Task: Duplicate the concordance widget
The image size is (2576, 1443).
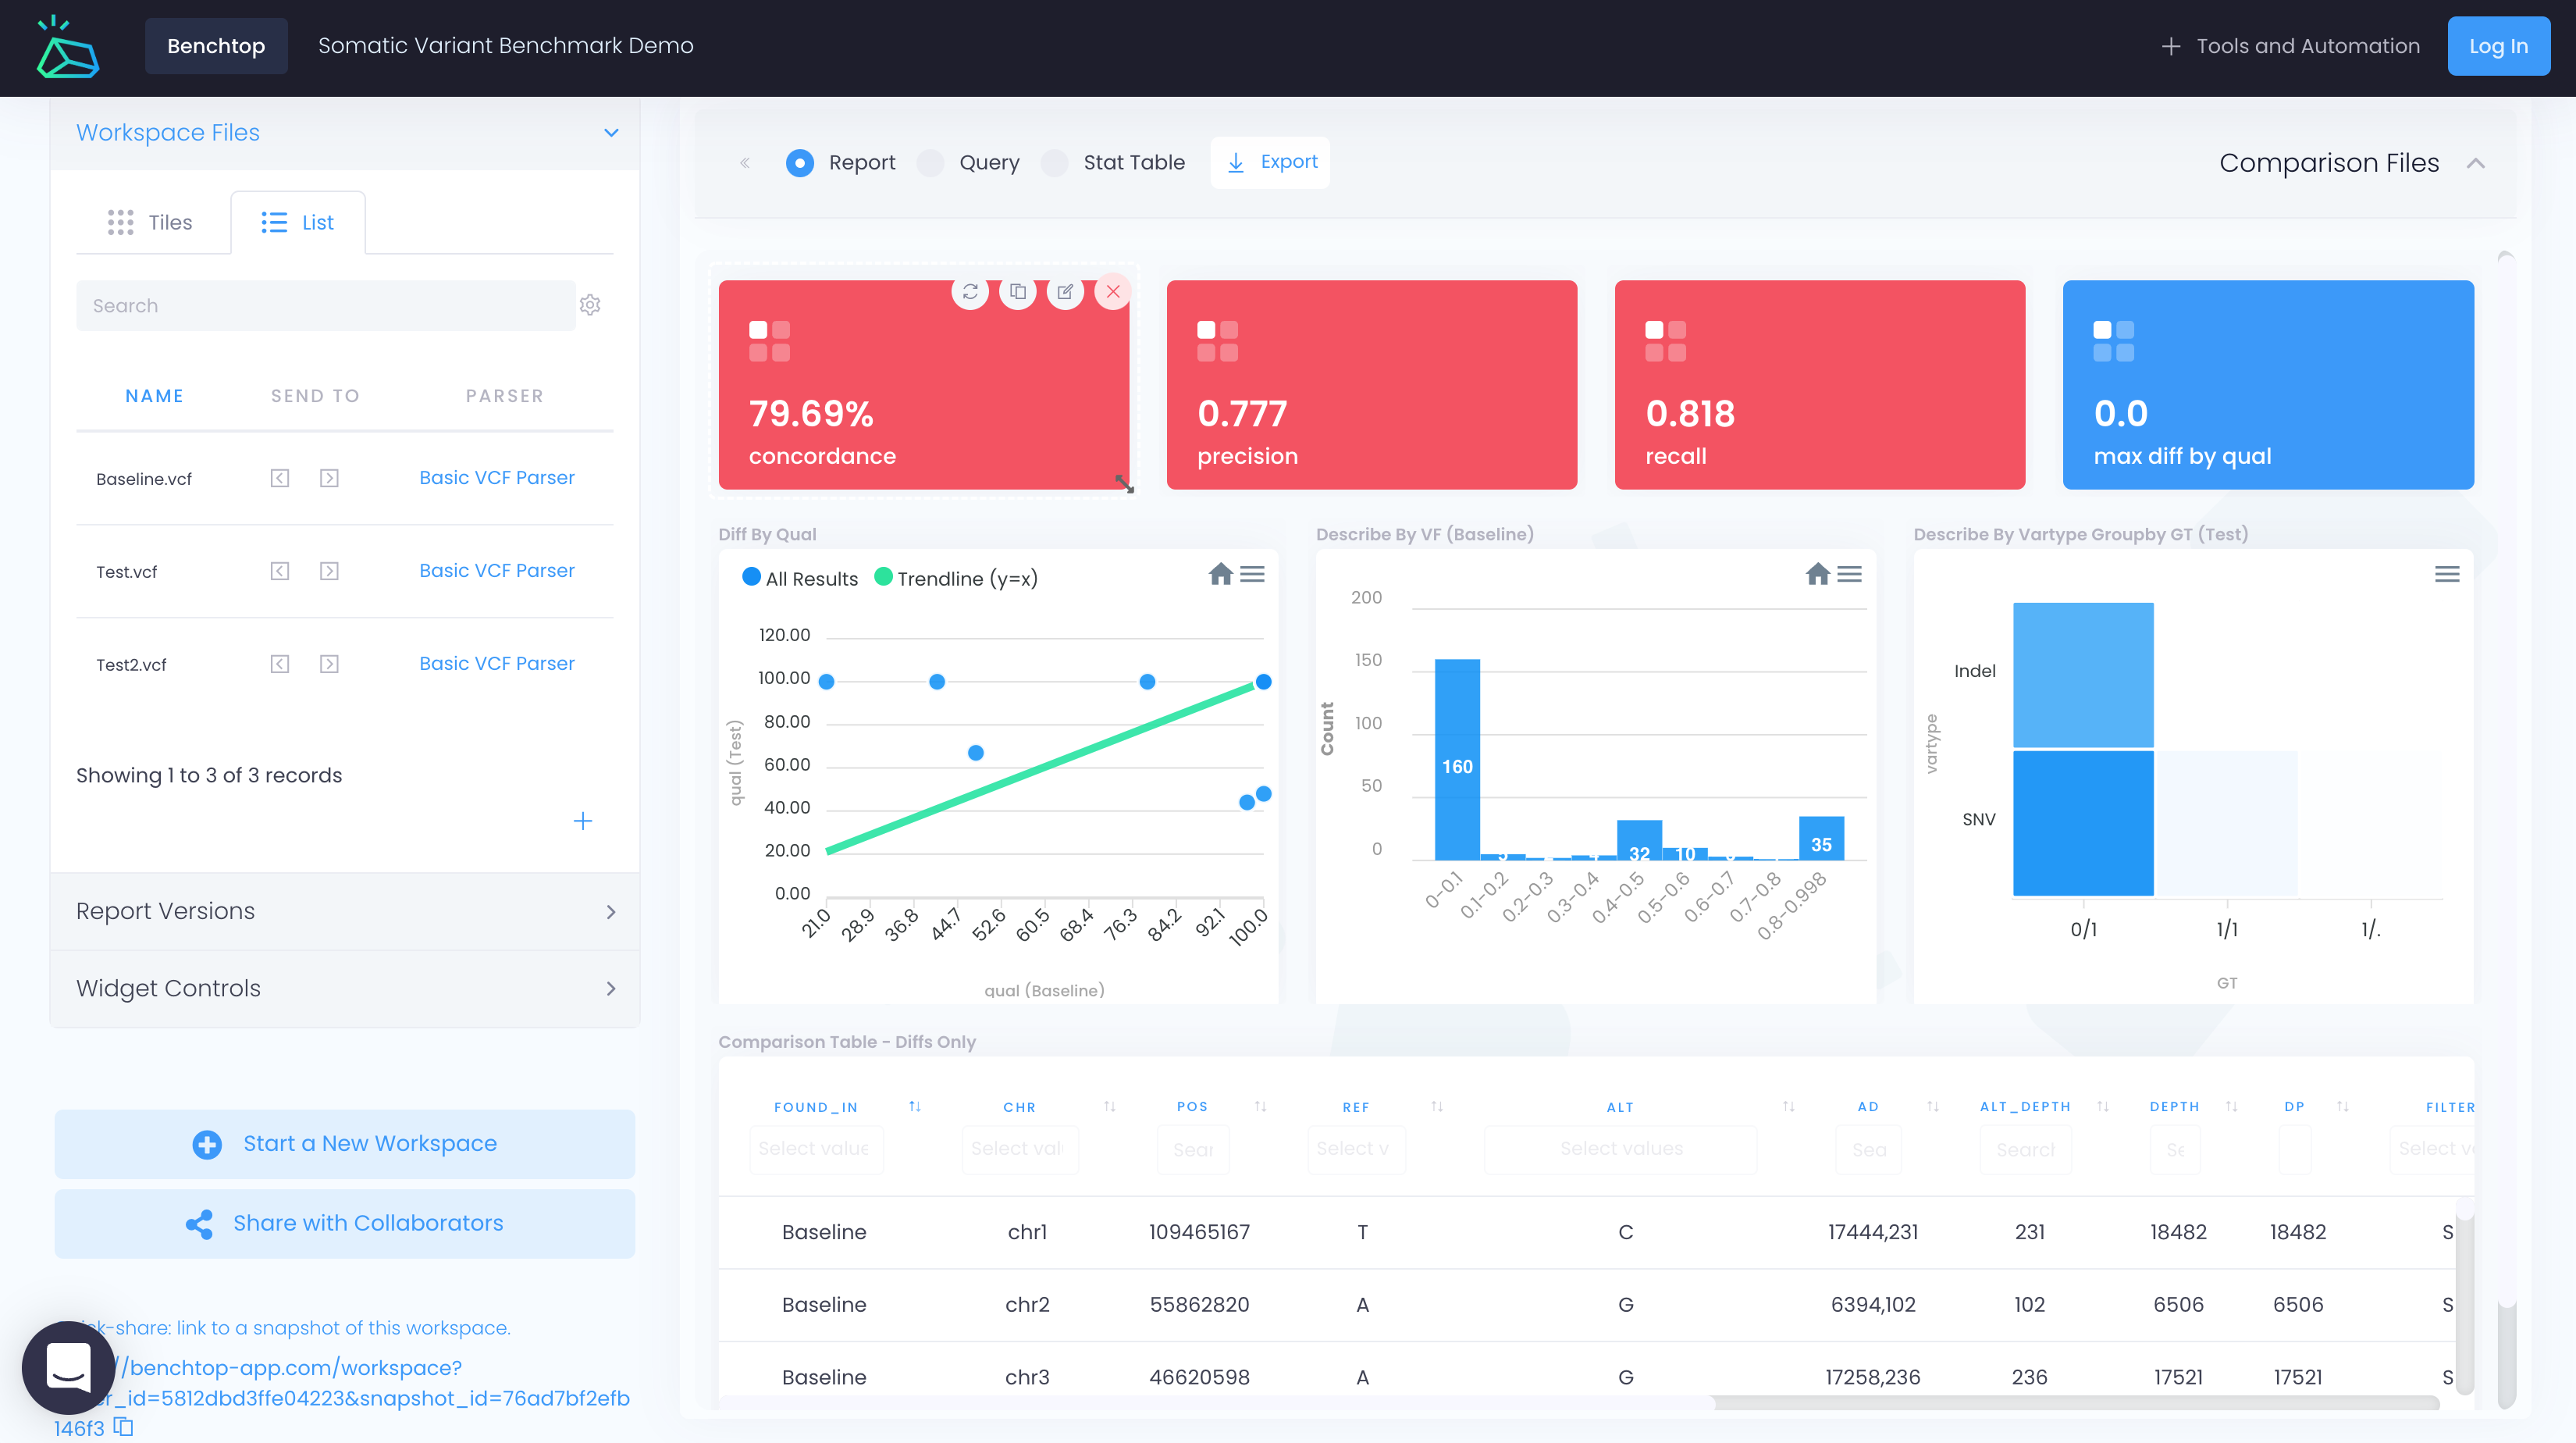Action: click(1018, 292)
